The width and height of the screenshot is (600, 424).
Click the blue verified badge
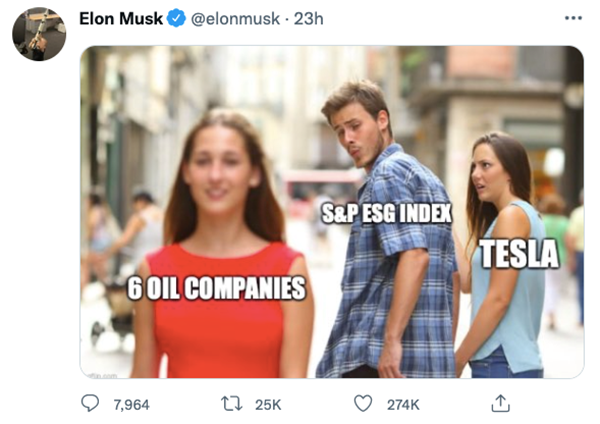[176, 19]
